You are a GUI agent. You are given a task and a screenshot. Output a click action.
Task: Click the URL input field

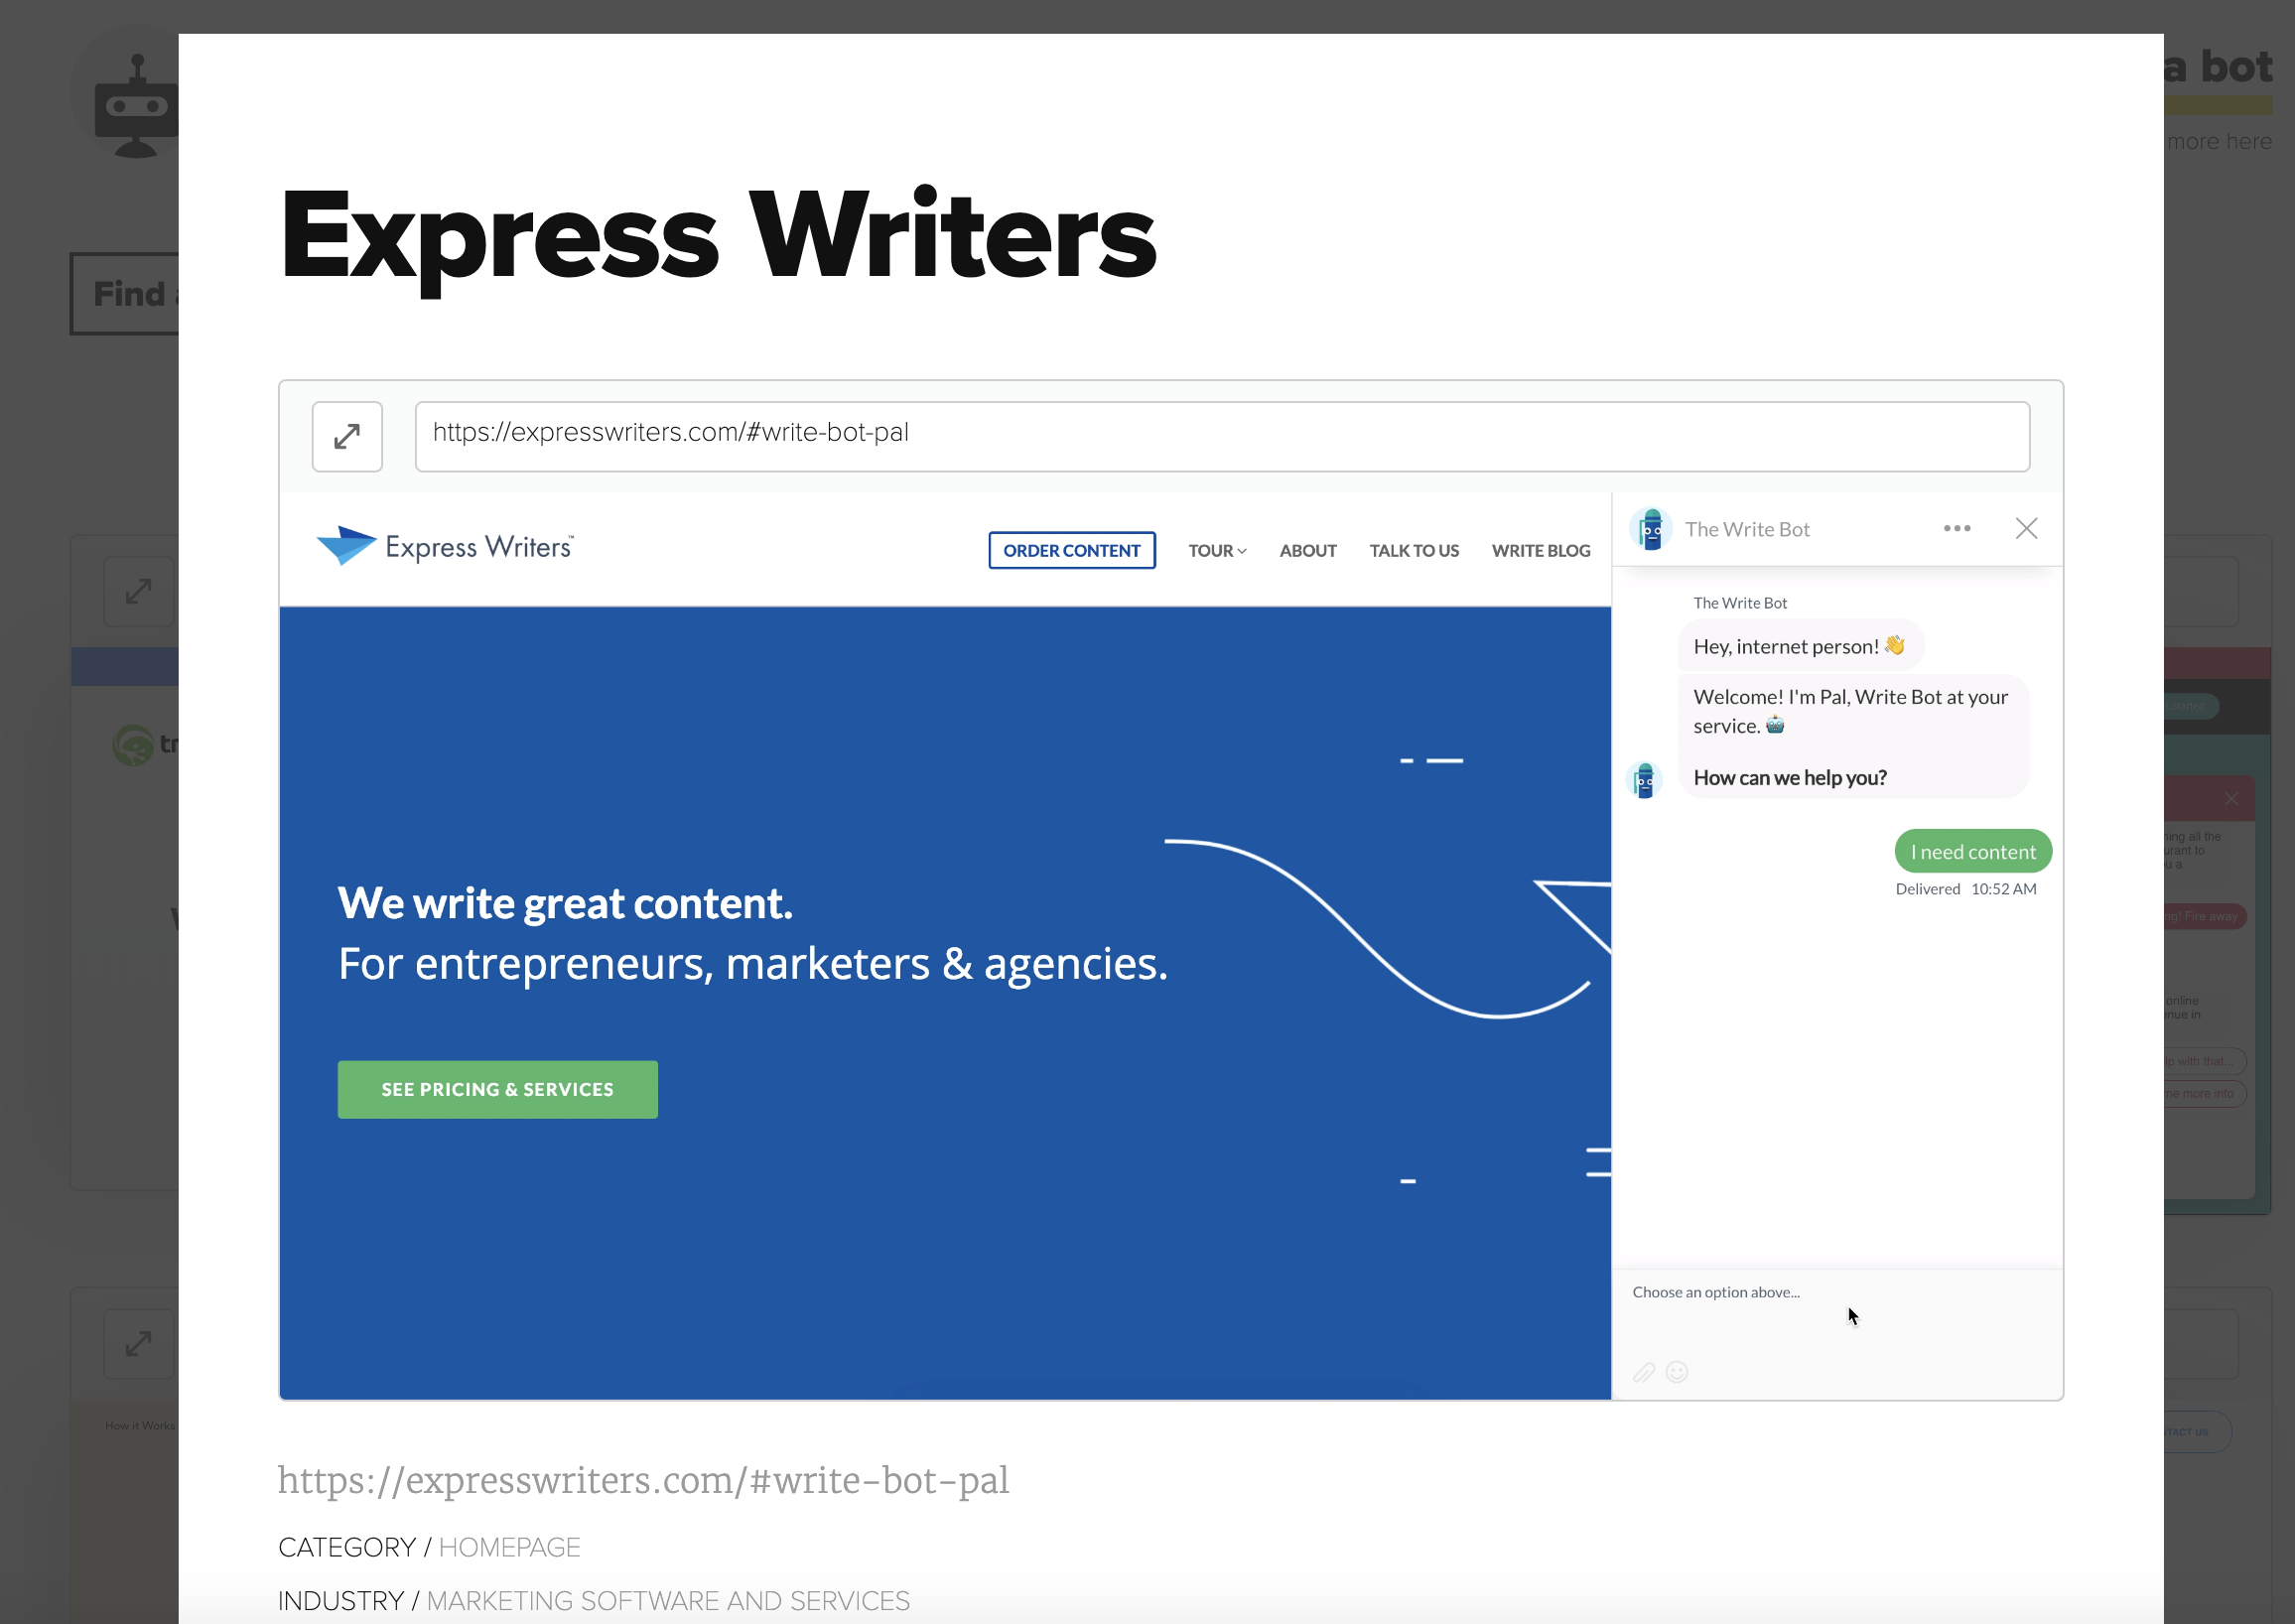coord(1221,436)
